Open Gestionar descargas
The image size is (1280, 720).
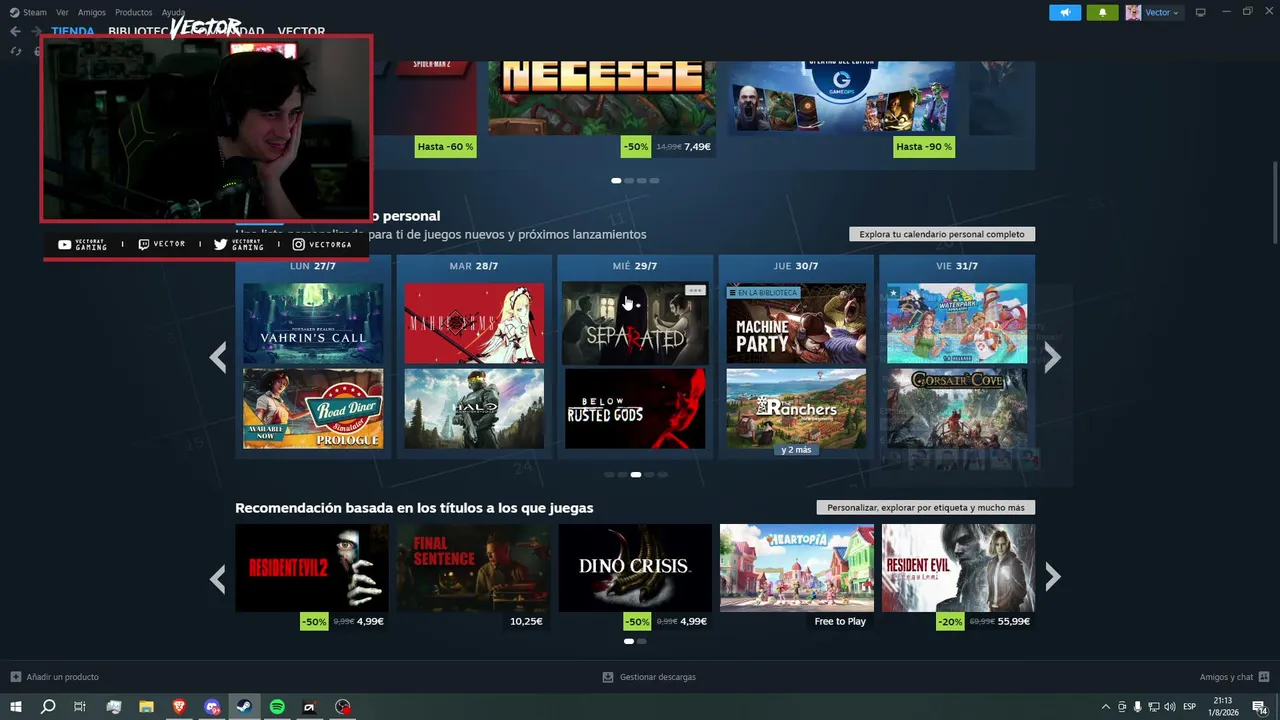657,677
